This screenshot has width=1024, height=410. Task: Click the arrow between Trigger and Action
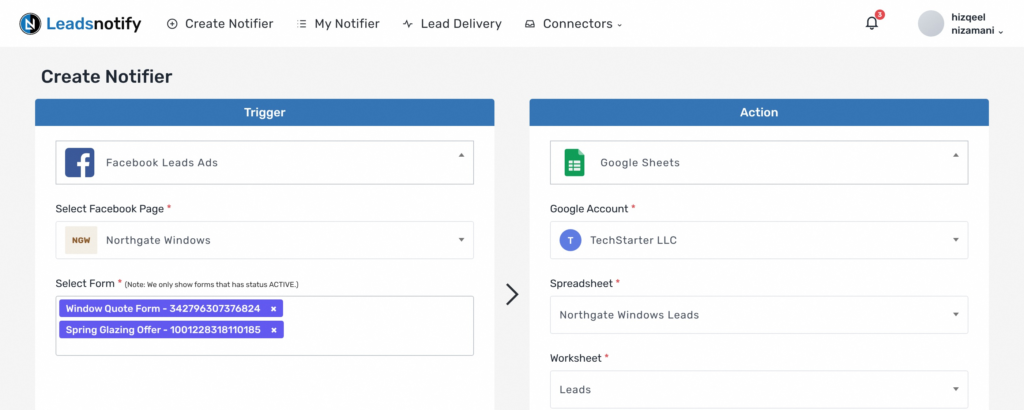[512, 294]
